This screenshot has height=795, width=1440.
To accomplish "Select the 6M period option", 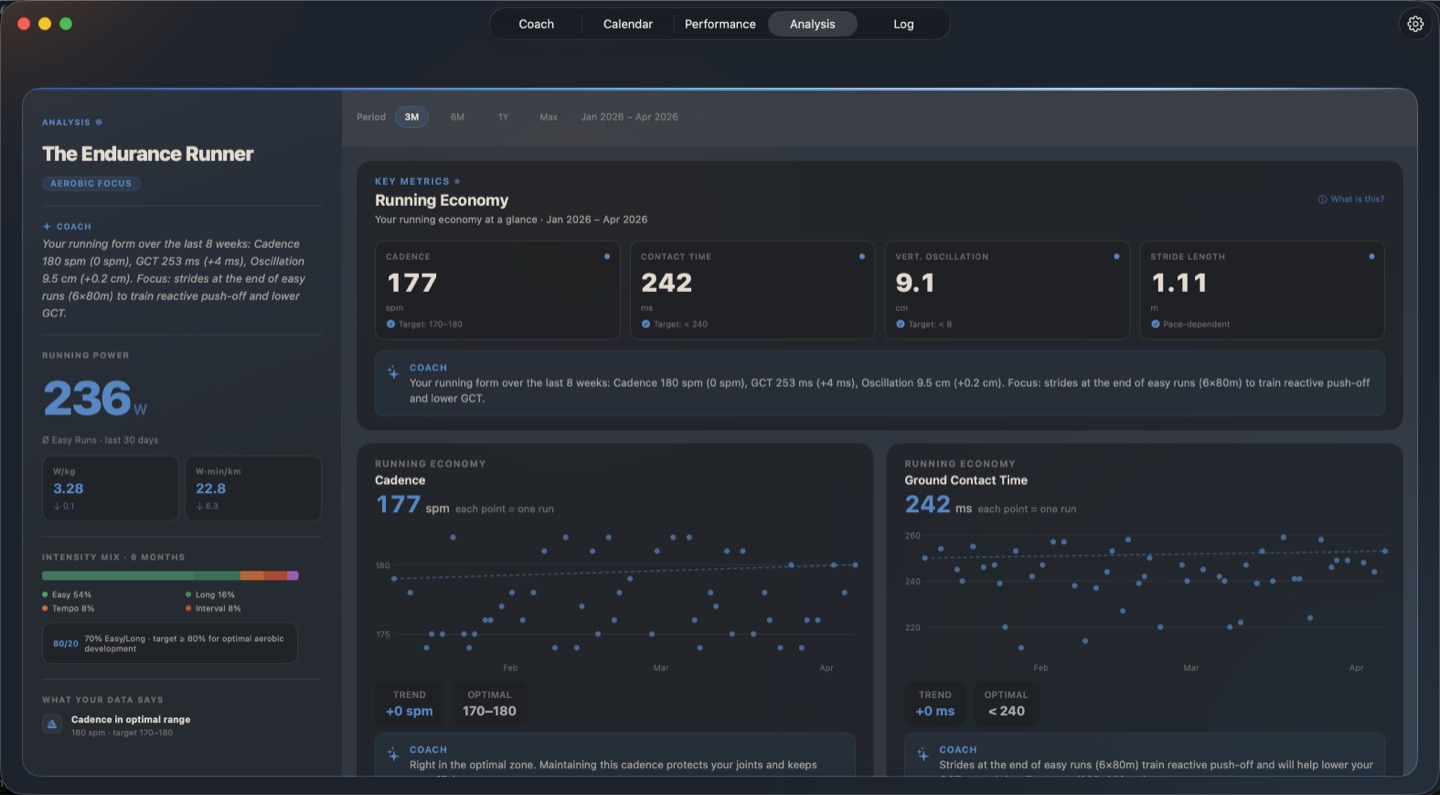I will pyautogui.click(x=457, y=116).
